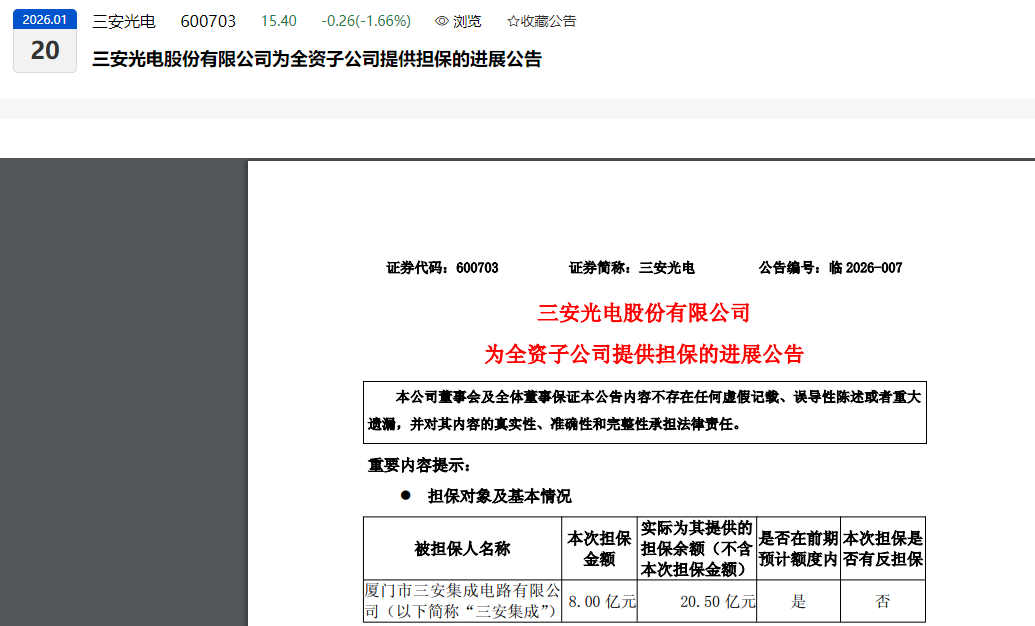Open stock code 600703 in header
Image resolution: width=1035 pixels, height=626 pixels.
[x=208, y=21]
